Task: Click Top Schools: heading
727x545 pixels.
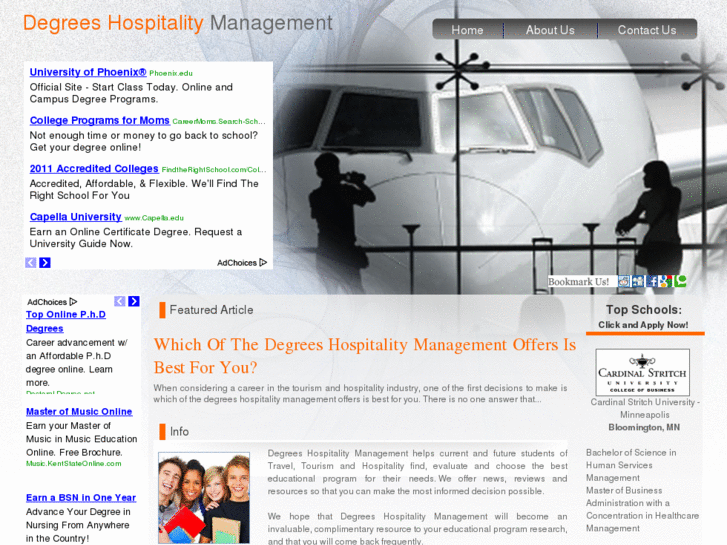Action: [644, 309]
